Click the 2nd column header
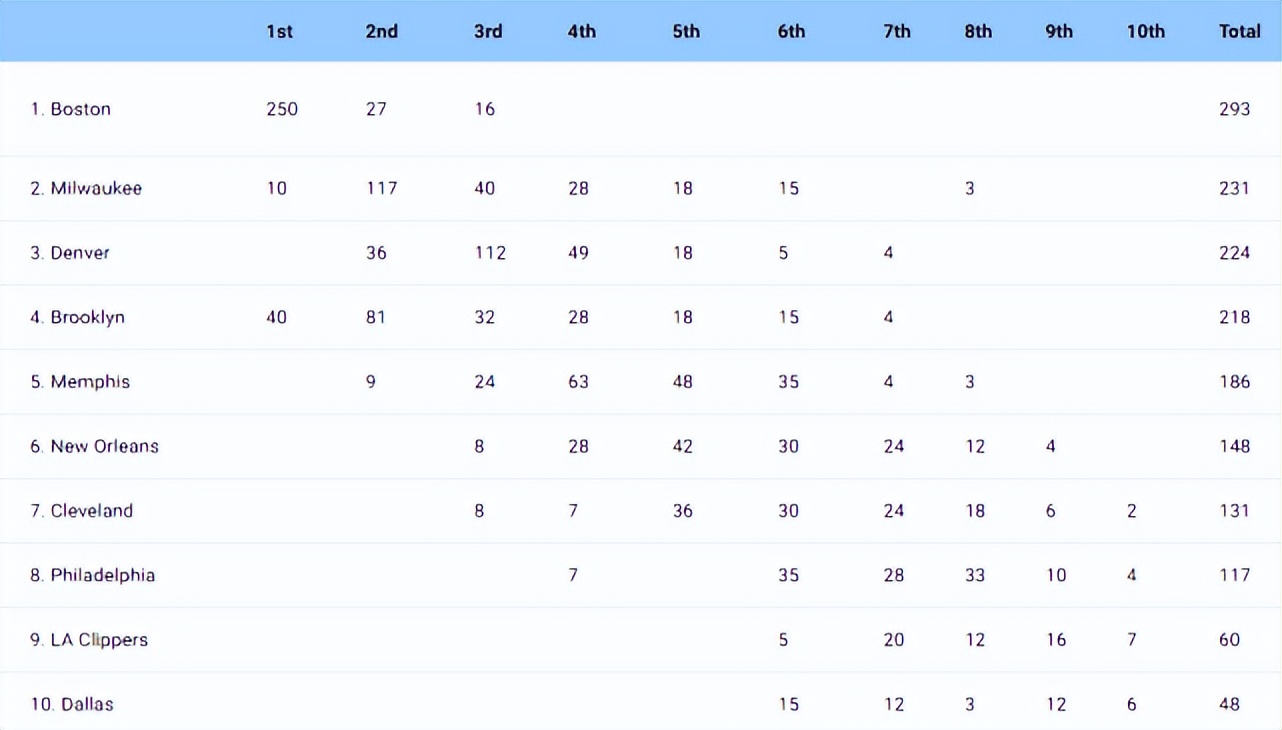 pos(381,31)
